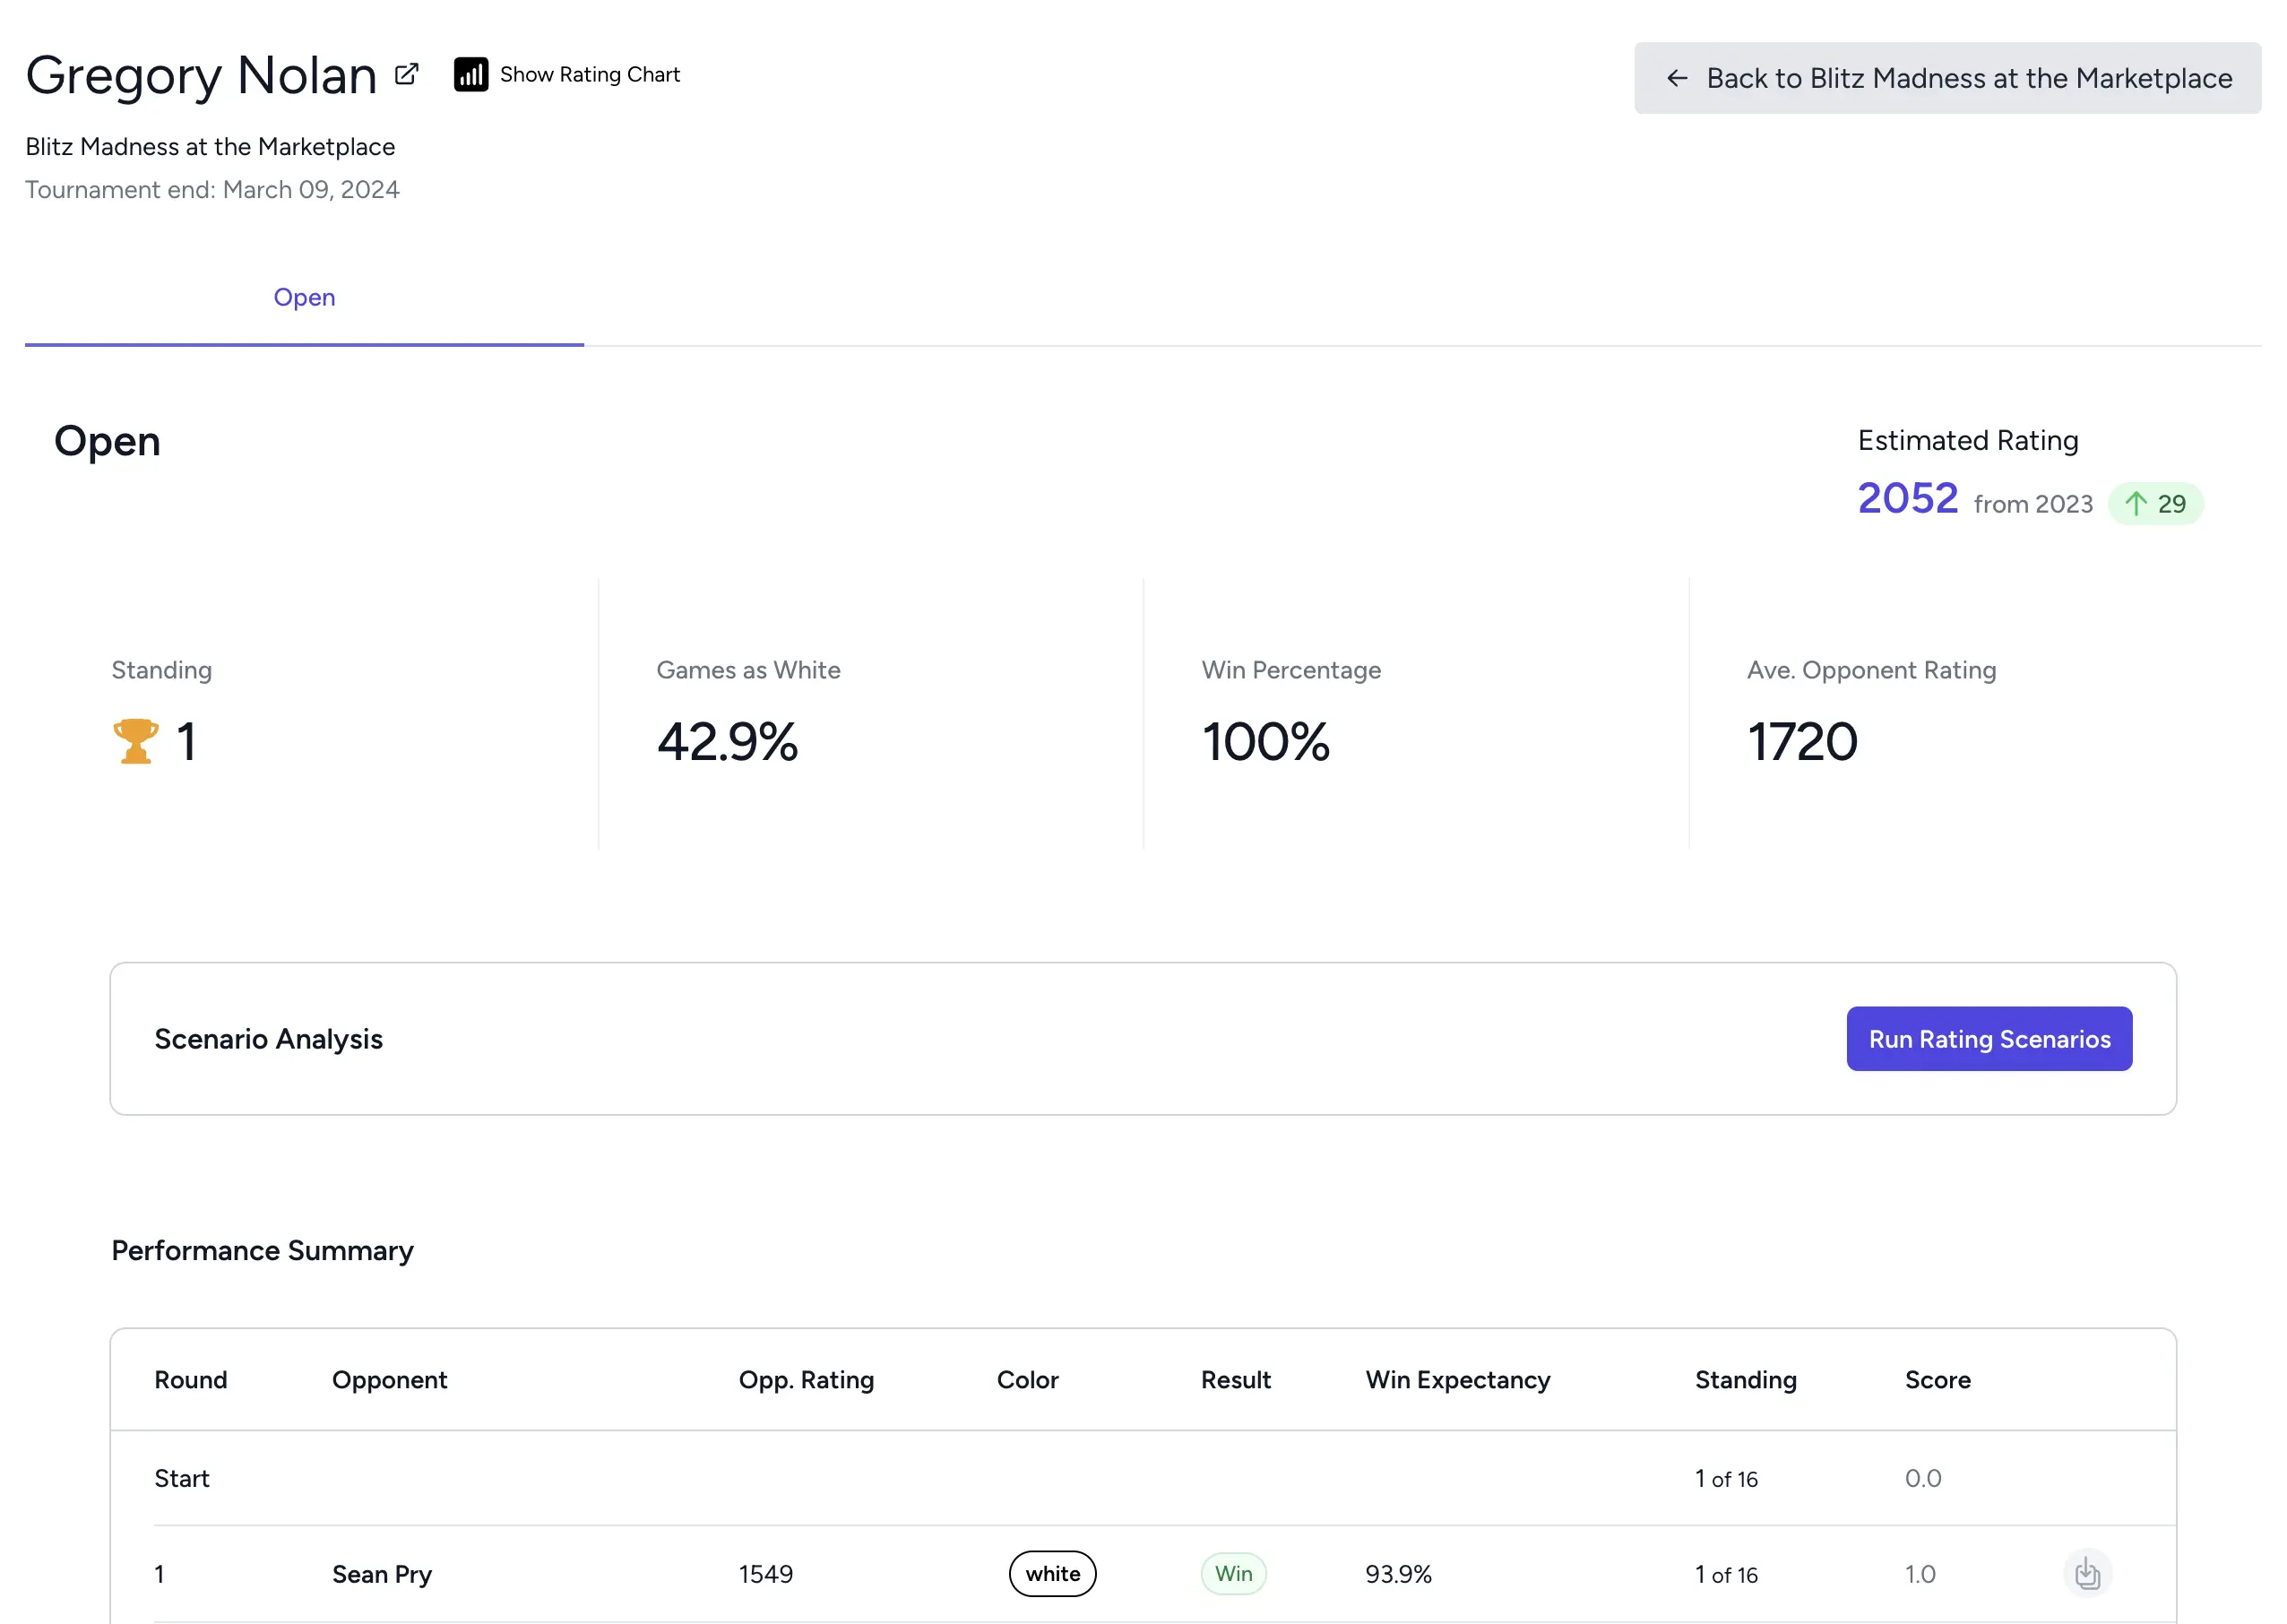Click the Score column header
This screenshot has width=2287, height=1624.
click(1937, 1380)
